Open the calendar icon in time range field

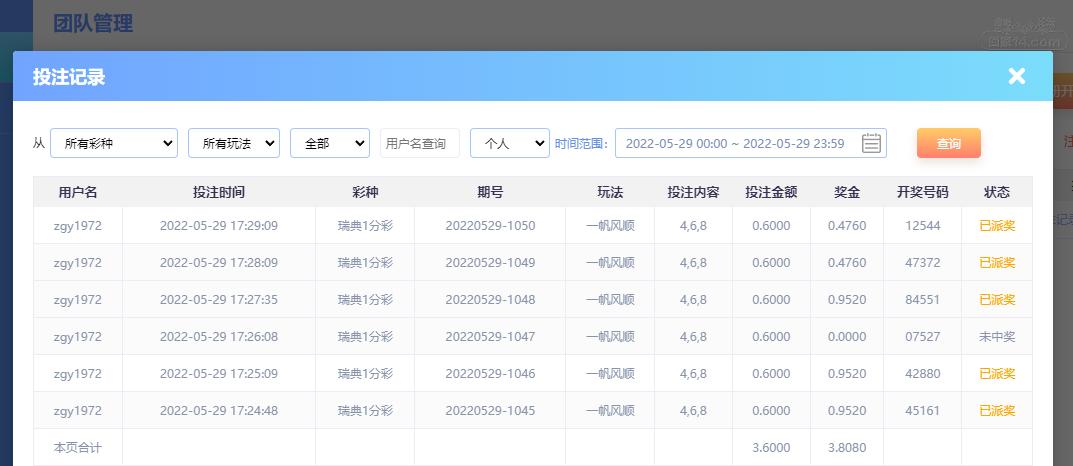coord(870,143)
